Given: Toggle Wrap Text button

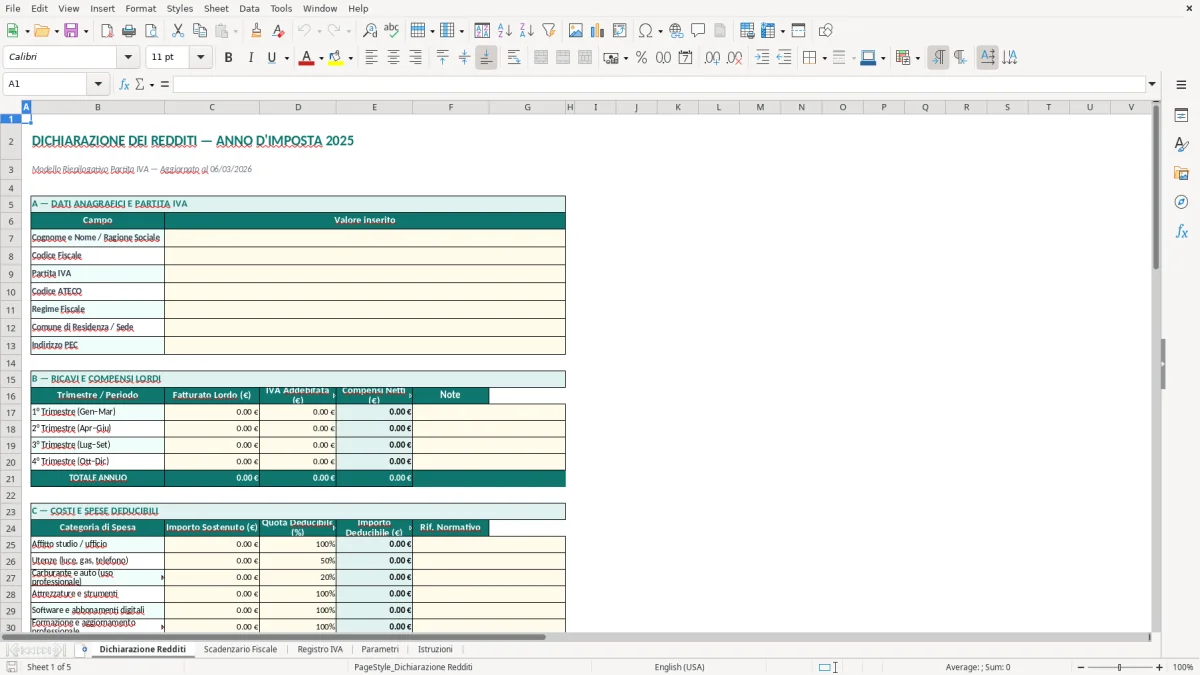Looking at the screenshot, I should tap(514, 58).
